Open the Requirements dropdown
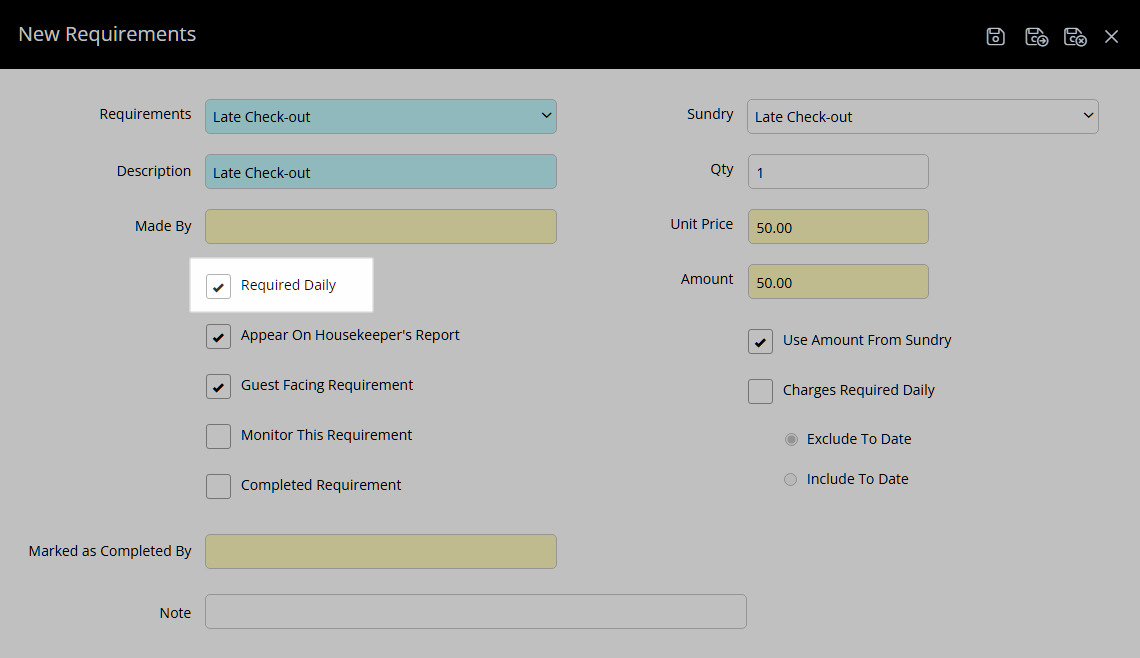1140x658 pixels. pos(381,116)
